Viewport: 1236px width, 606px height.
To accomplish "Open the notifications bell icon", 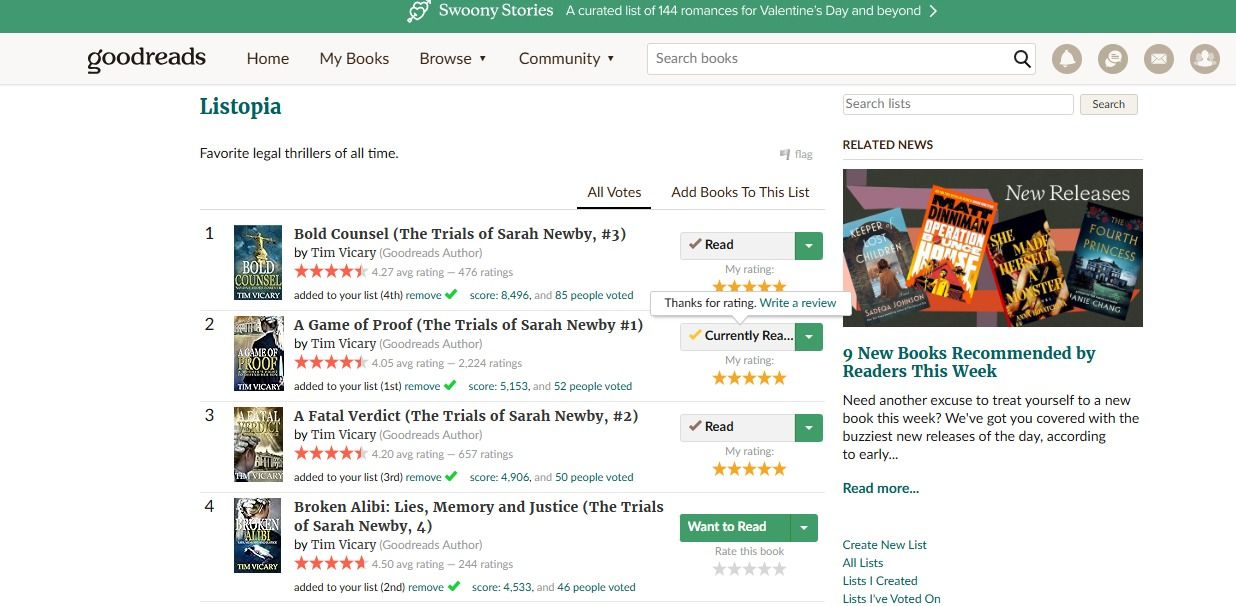I will 1067,59.
